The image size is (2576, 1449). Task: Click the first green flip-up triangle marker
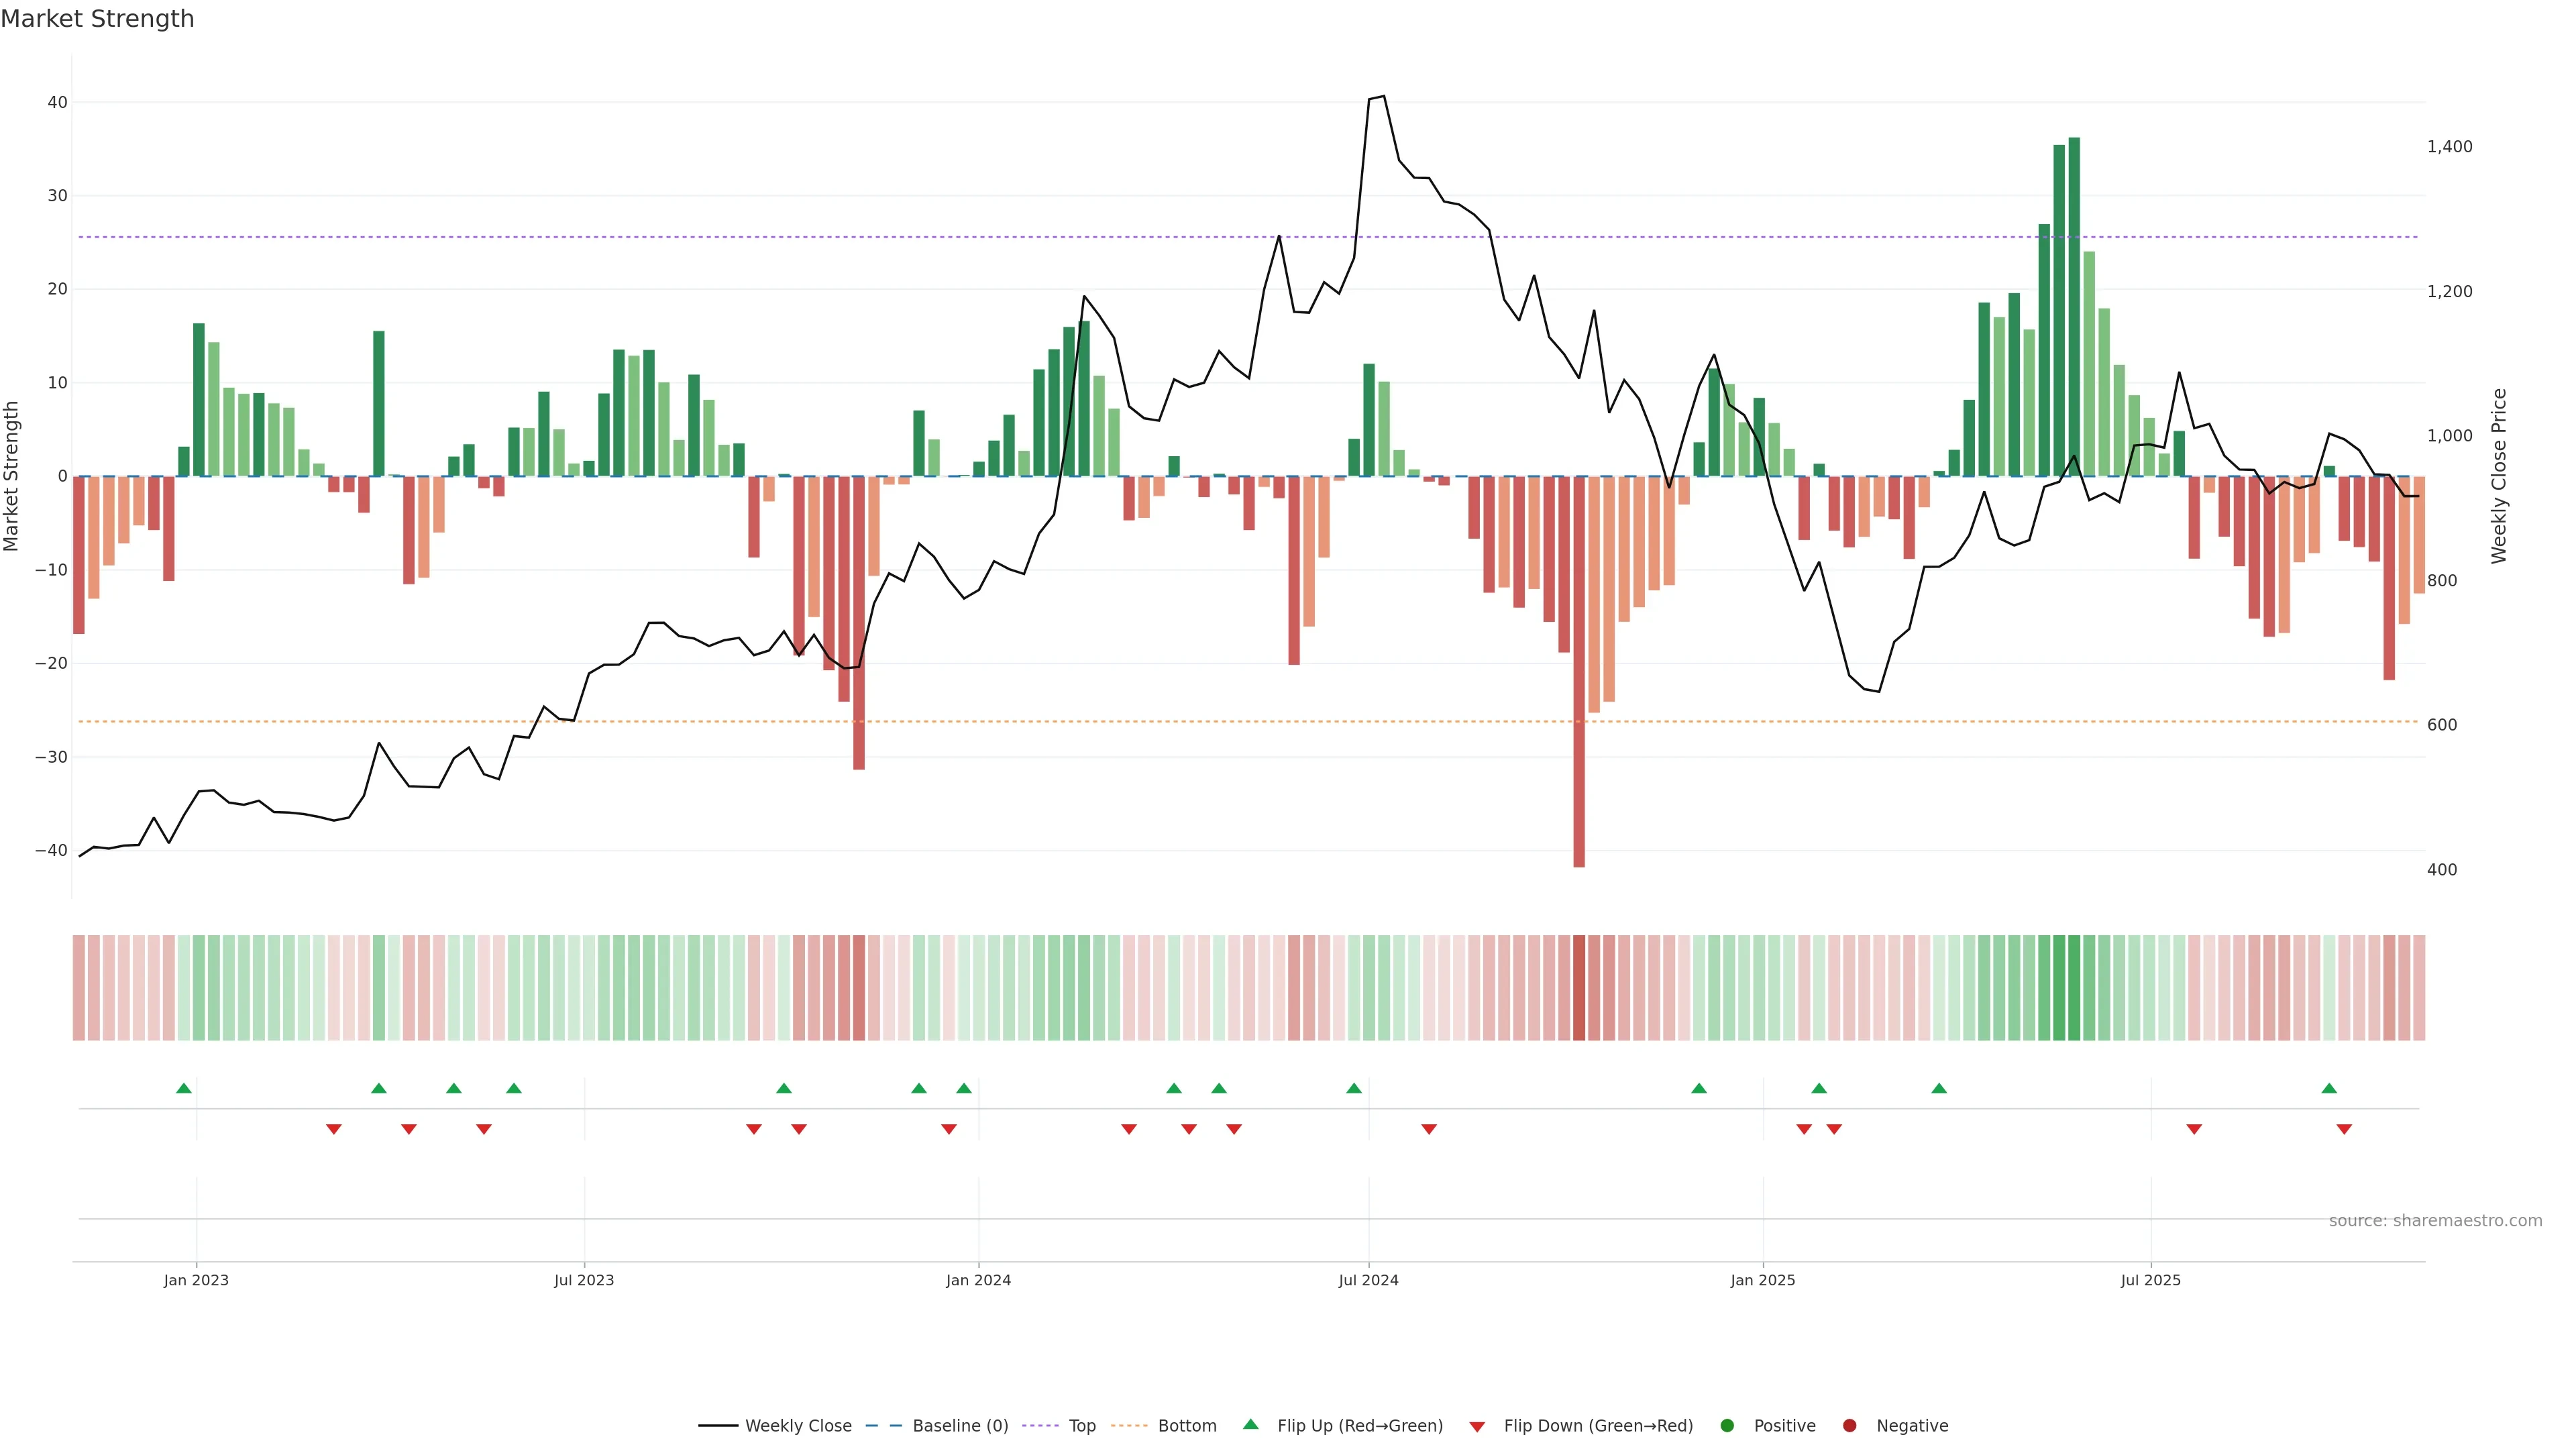(183, 1088)
